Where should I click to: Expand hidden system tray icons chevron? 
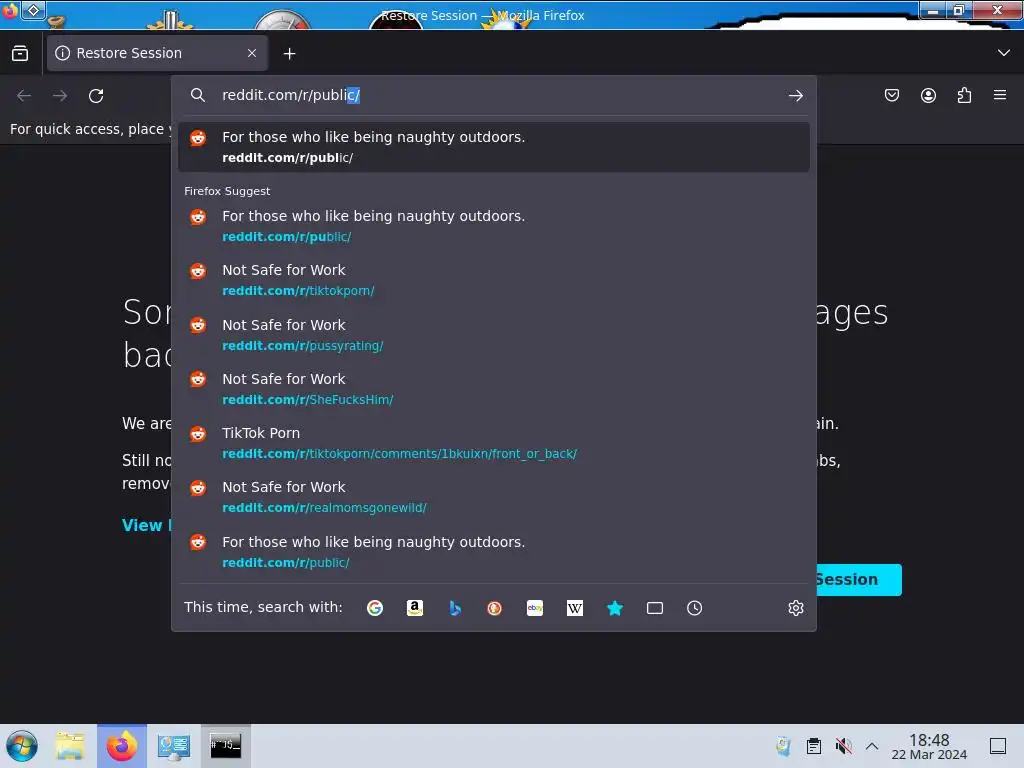point(872,746)
